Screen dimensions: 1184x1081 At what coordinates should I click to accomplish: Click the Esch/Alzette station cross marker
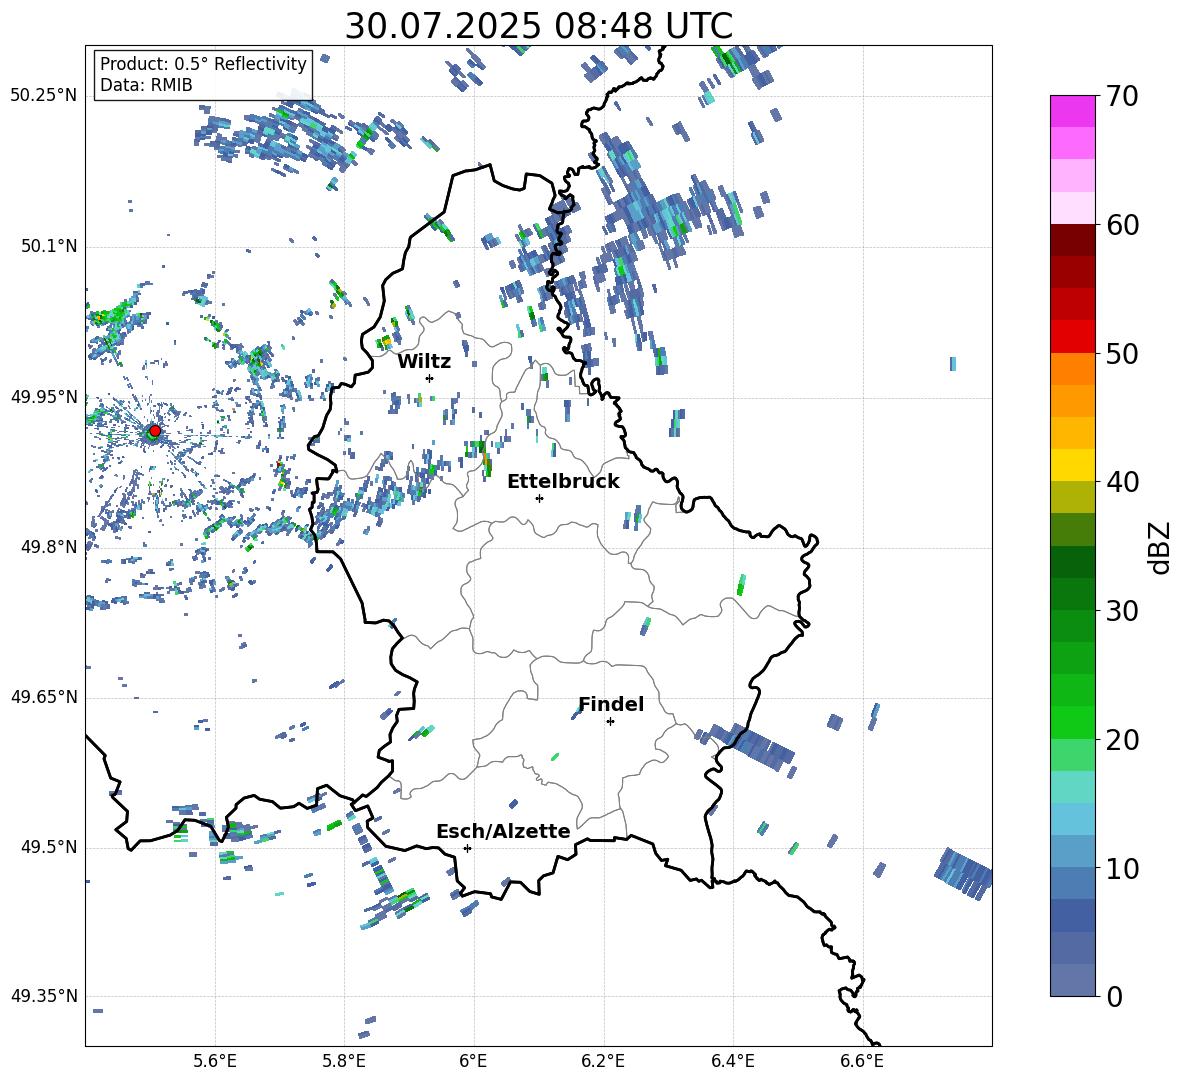(x=467, y=848)
